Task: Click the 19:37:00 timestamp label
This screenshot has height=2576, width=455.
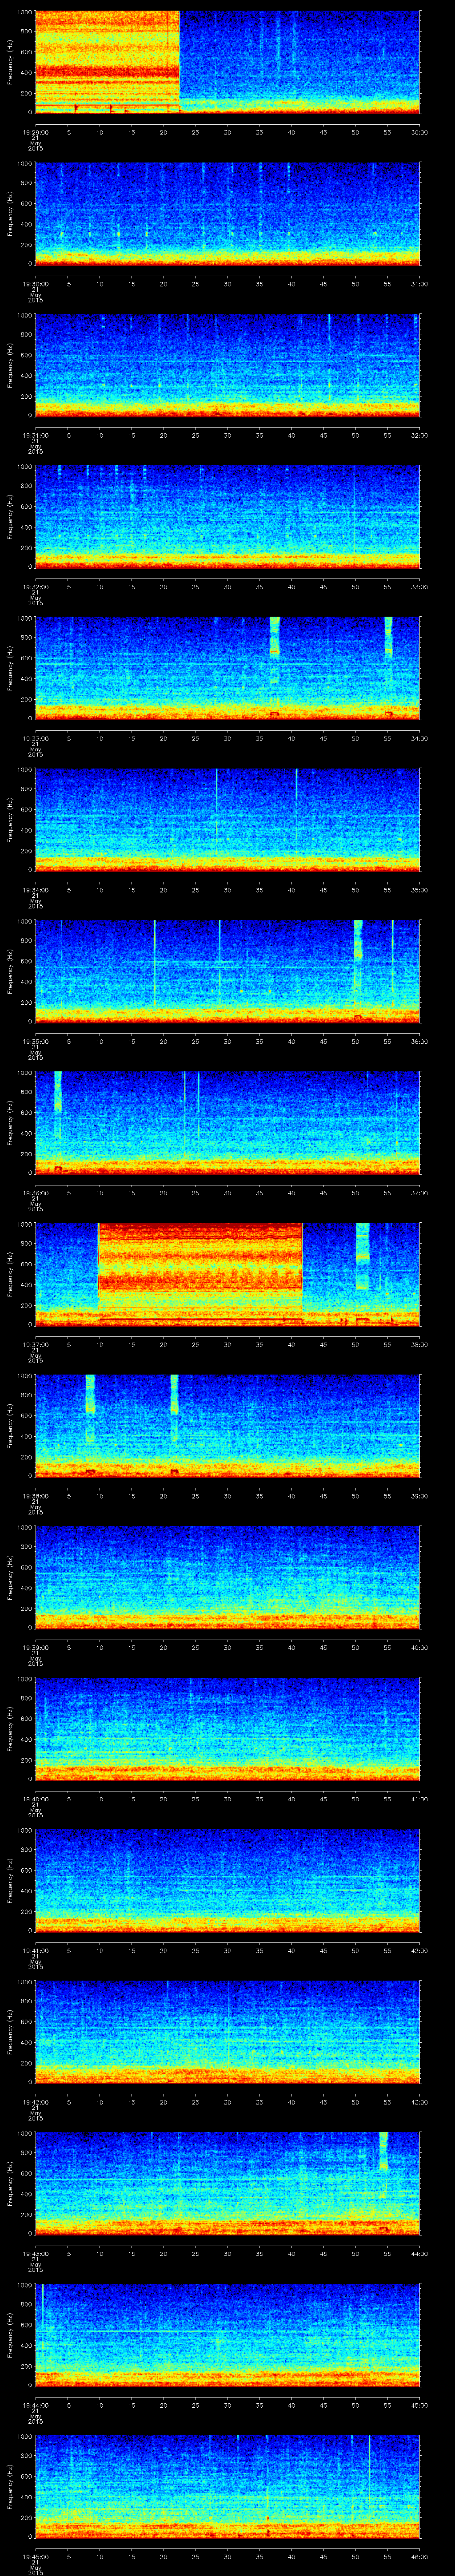Action: coord(35,1344)
